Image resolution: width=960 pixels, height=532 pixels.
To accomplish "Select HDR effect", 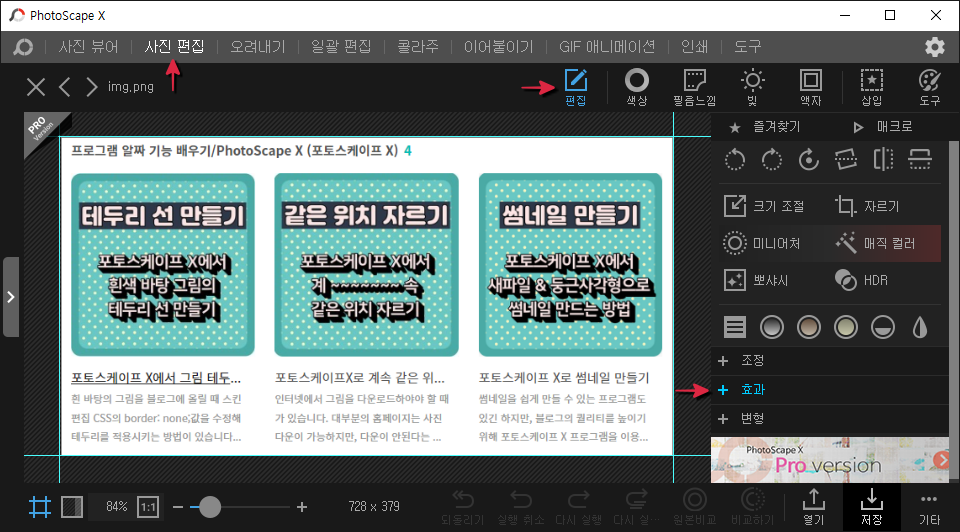I will click(x=861, y=280).
